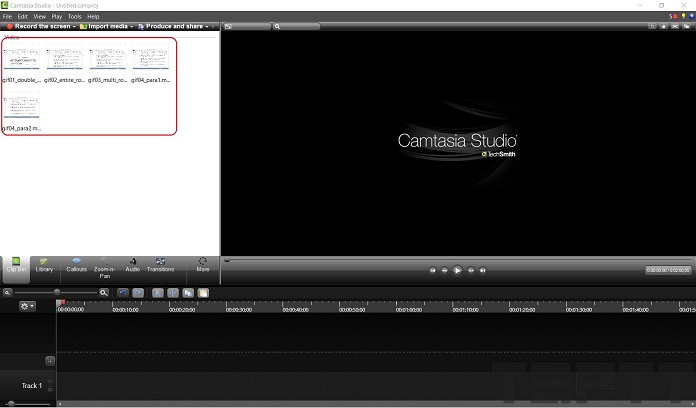Open the Clip Bin tab
Viewport: 696px width, 408px height.
(x=16, y=269)
